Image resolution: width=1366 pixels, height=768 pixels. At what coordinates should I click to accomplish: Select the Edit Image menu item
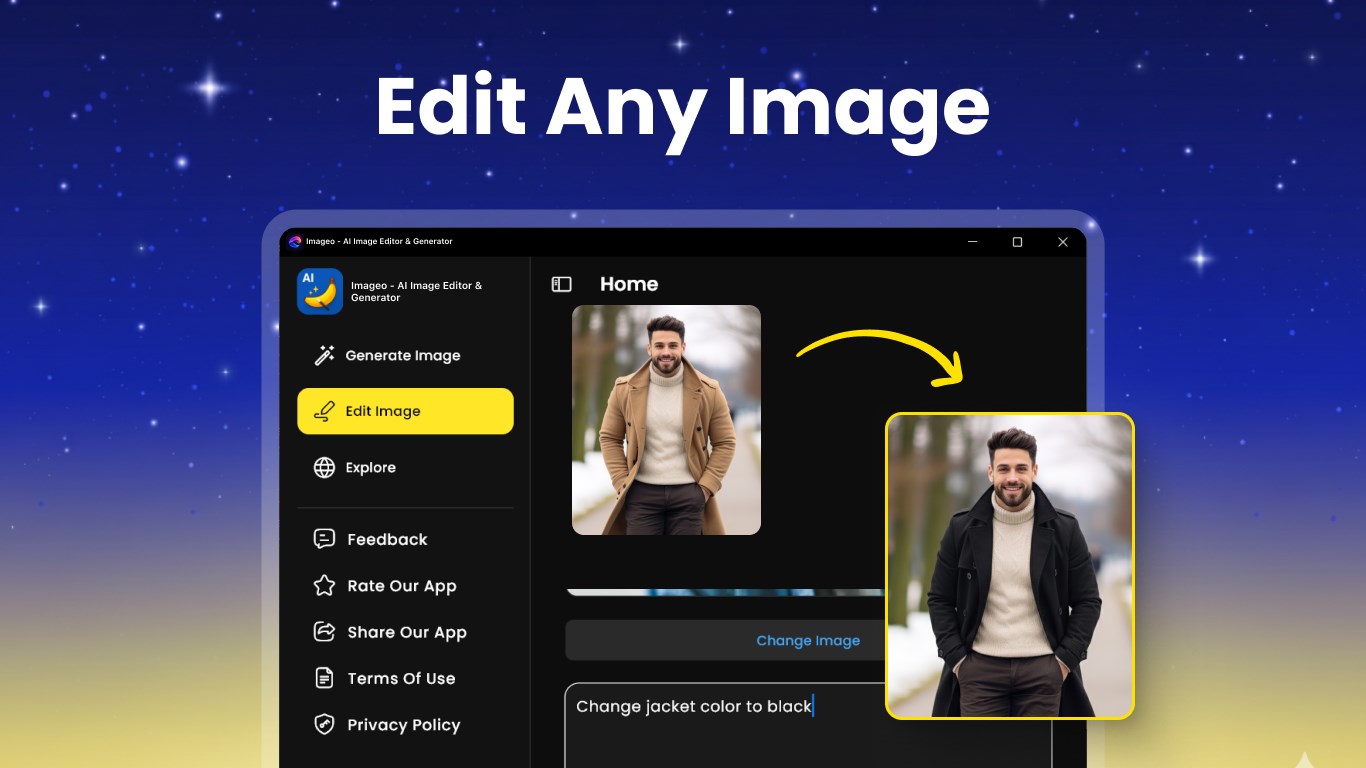click(x=405, y=411)
